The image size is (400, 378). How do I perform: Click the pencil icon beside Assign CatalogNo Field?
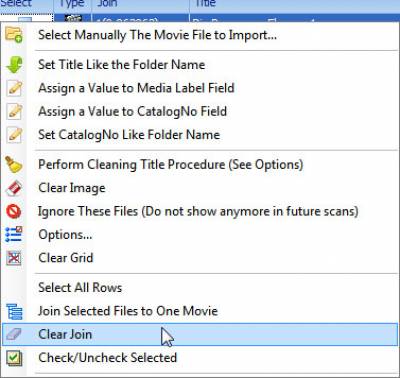[x=14, y=112]
